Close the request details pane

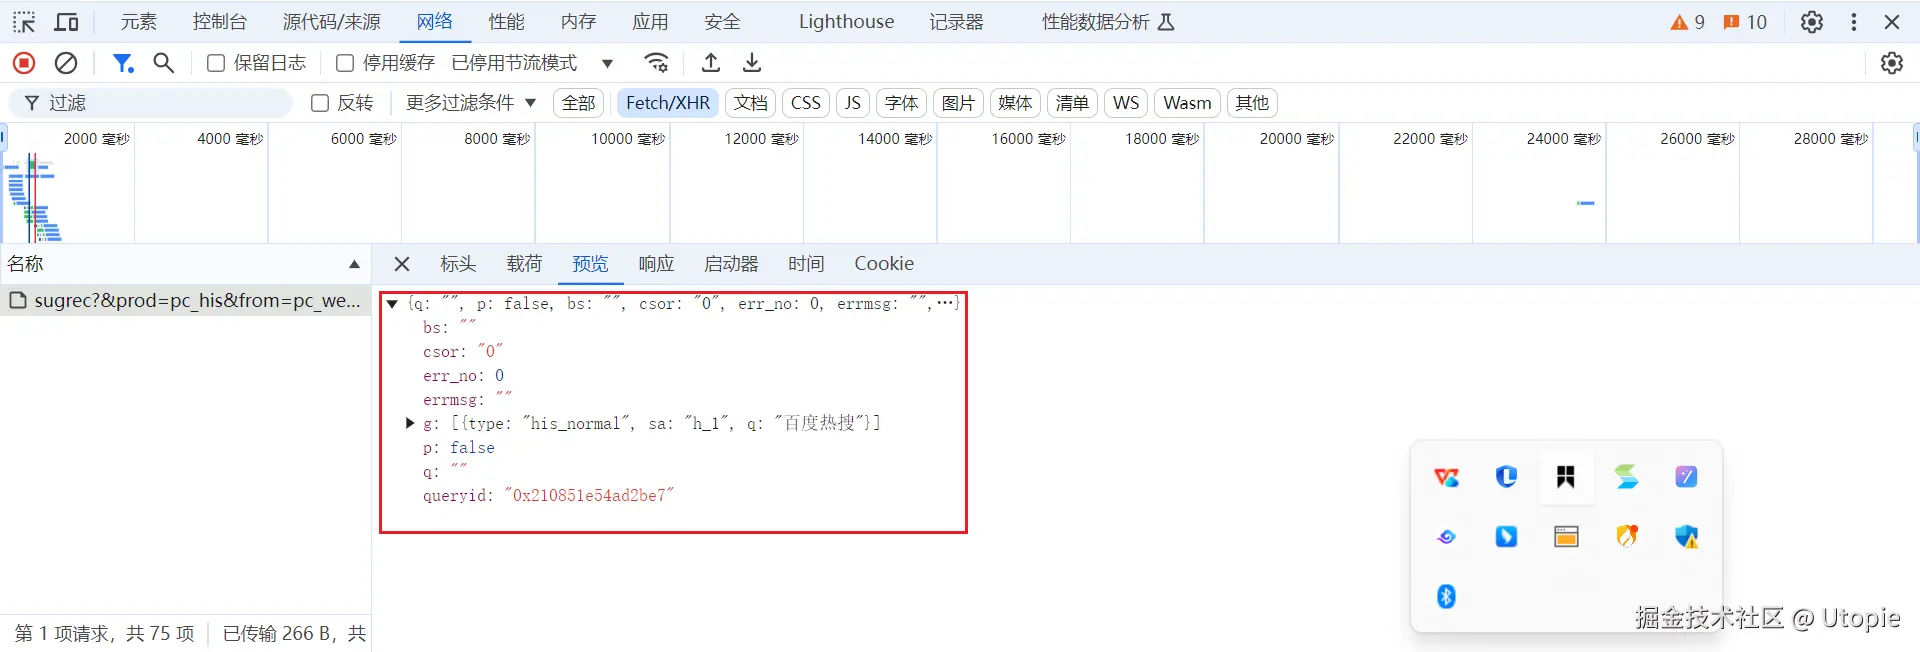(402, 264)
